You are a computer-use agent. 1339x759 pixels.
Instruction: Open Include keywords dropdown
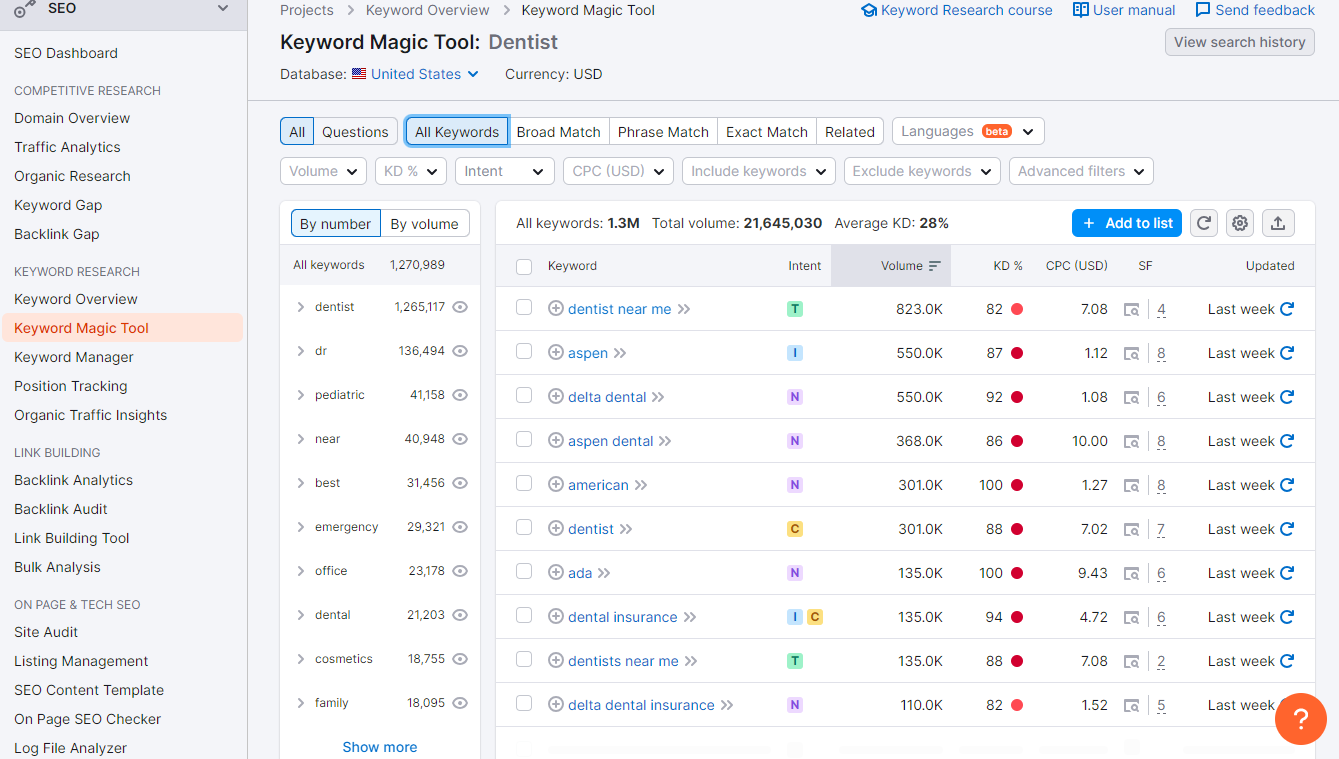759,171
